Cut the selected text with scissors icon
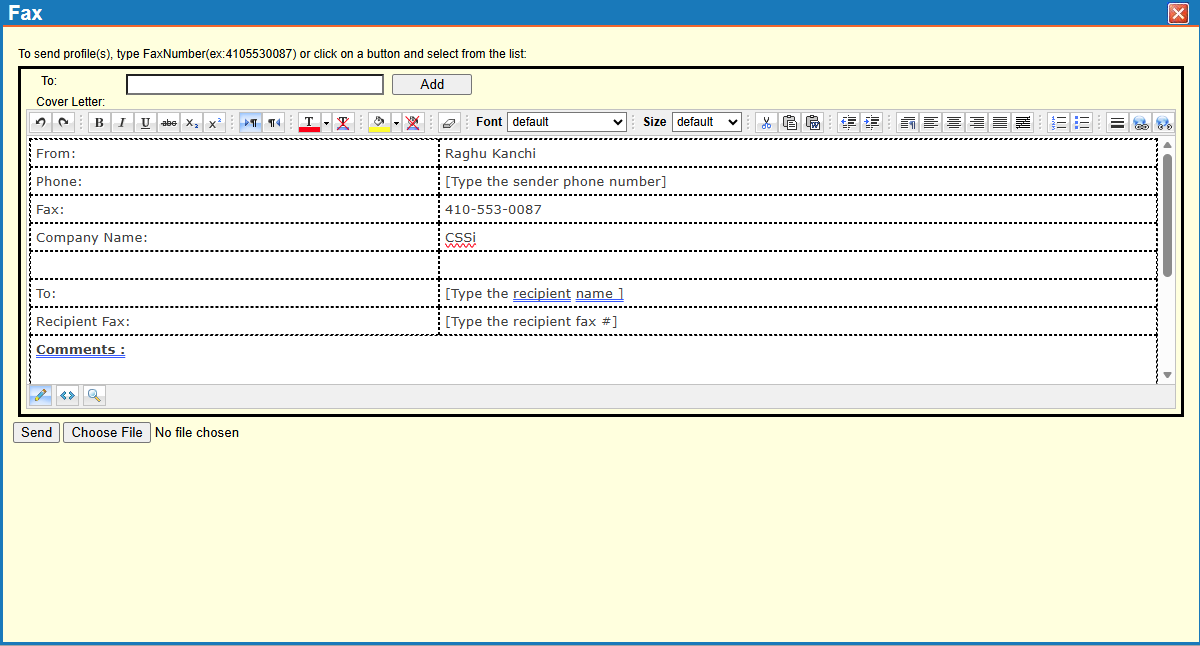The image size is (1200, 646). 766,122
